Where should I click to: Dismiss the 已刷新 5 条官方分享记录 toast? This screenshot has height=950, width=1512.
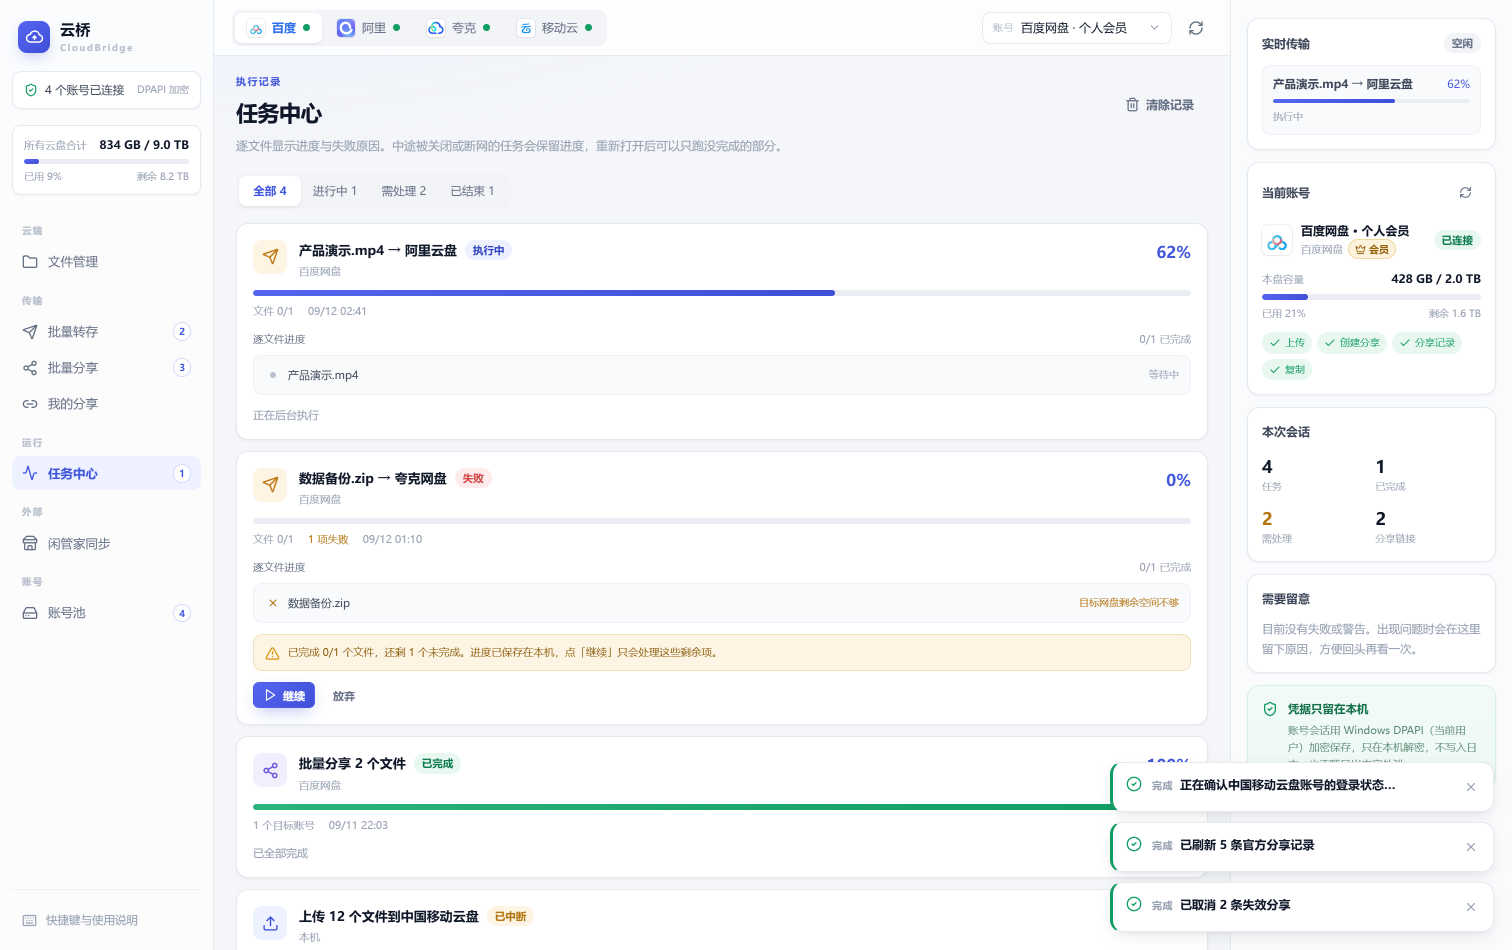pos(1471,847)
